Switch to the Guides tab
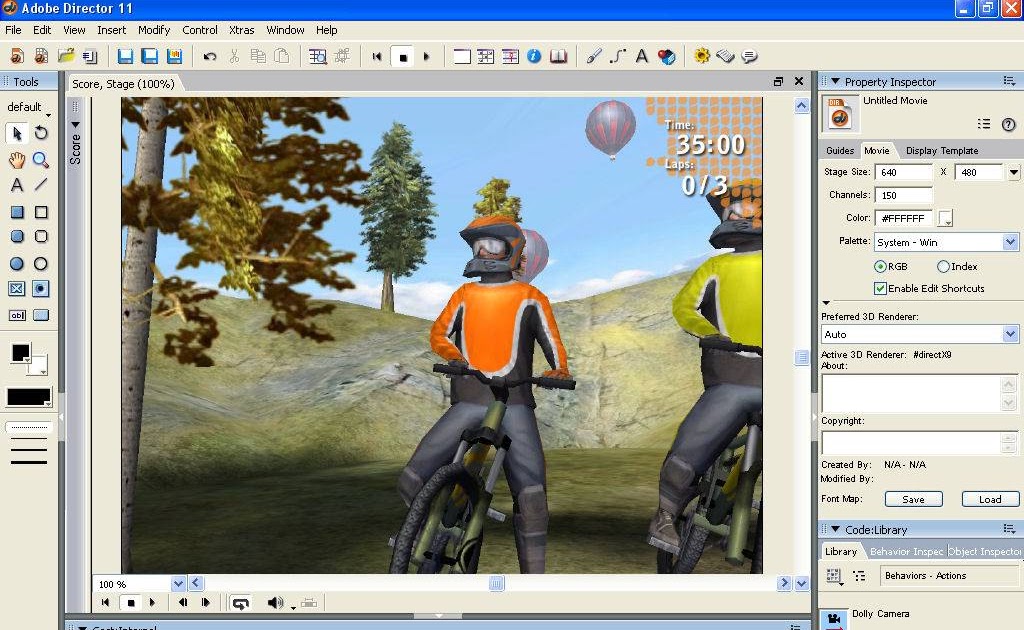Viewport: 1024px width, 630px height. click(840, 151)
